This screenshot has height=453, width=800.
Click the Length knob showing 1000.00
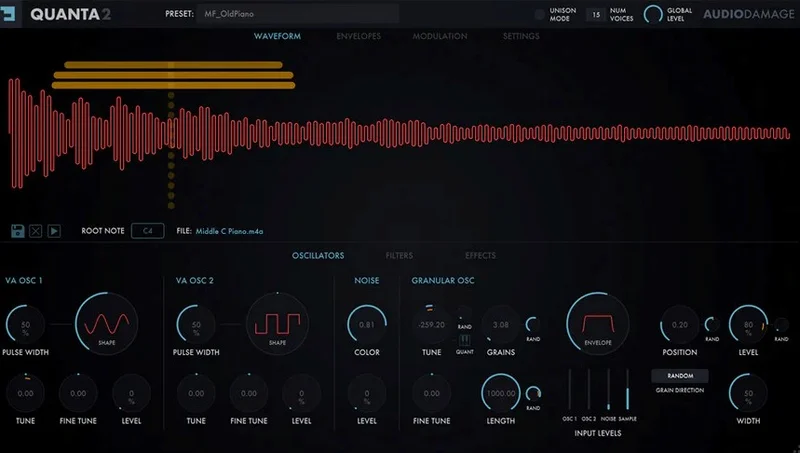click(x=501, y=393)
